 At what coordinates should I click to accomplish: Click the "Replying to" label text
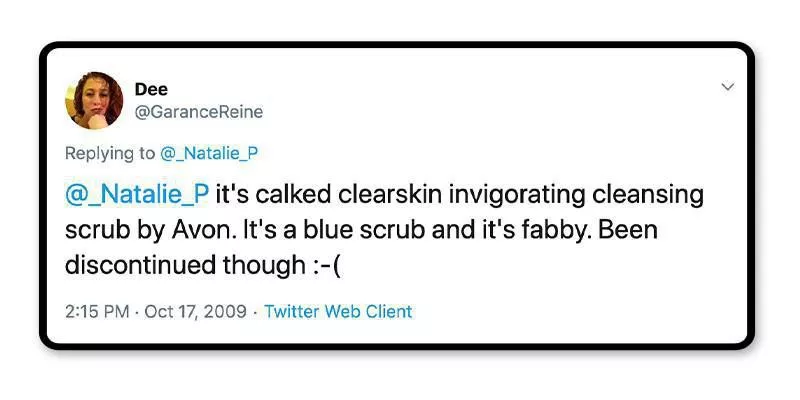click(x=109, y=153)
